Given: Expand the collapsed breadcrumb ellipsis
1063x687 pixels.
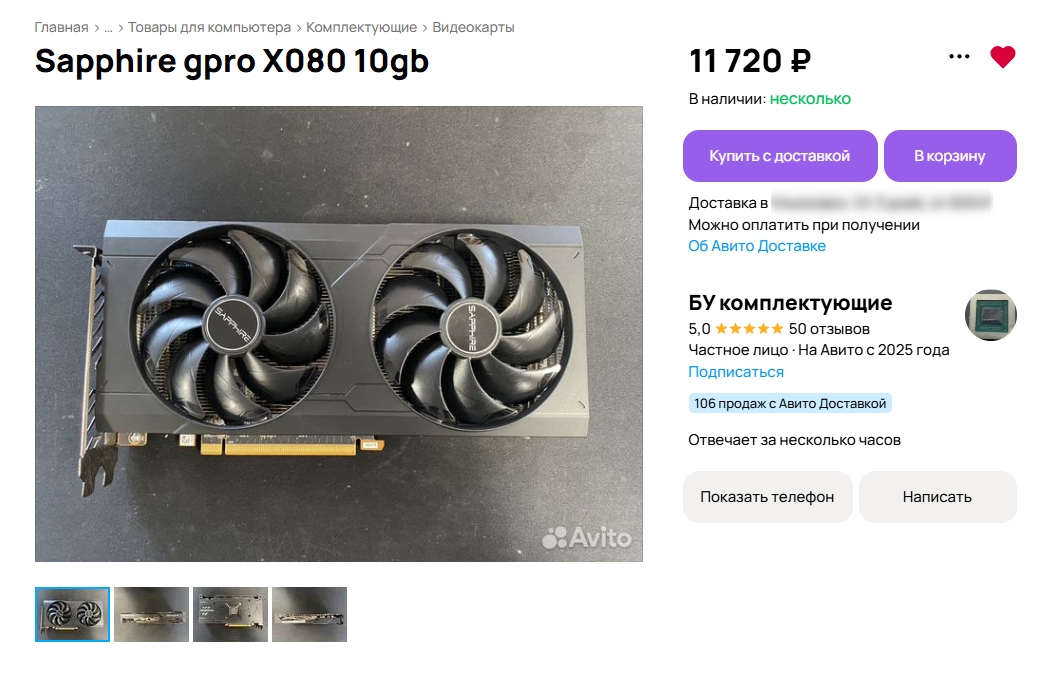Looking at the screenshot, I should coord(108,28).
